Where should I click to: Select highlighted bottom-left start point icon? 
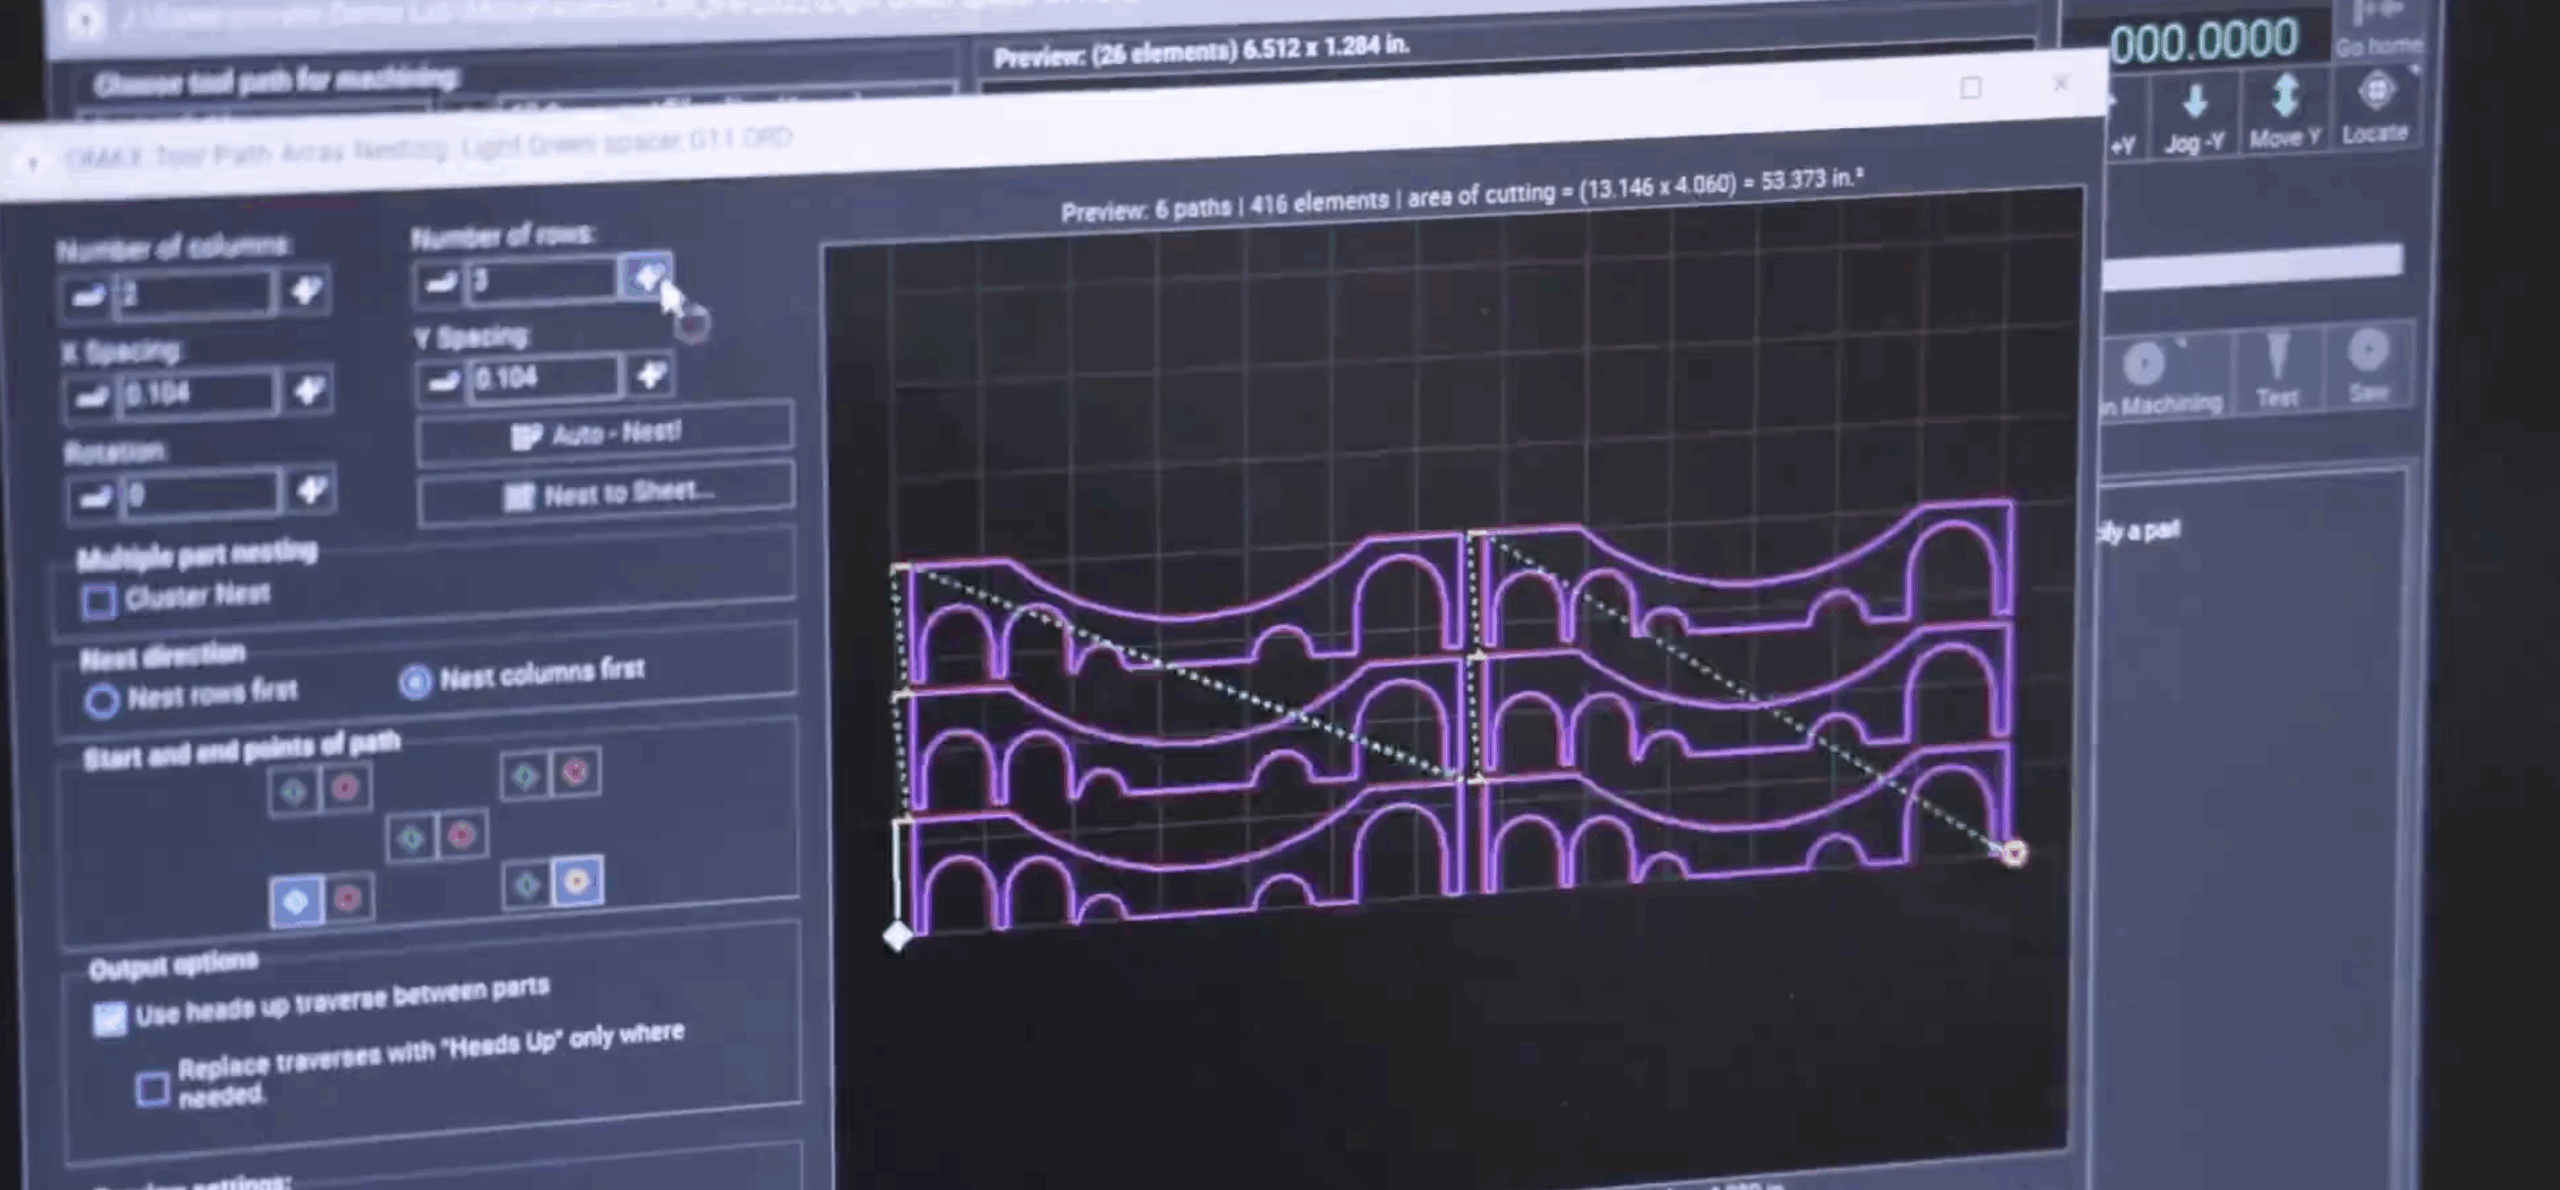tap(296, 901)
